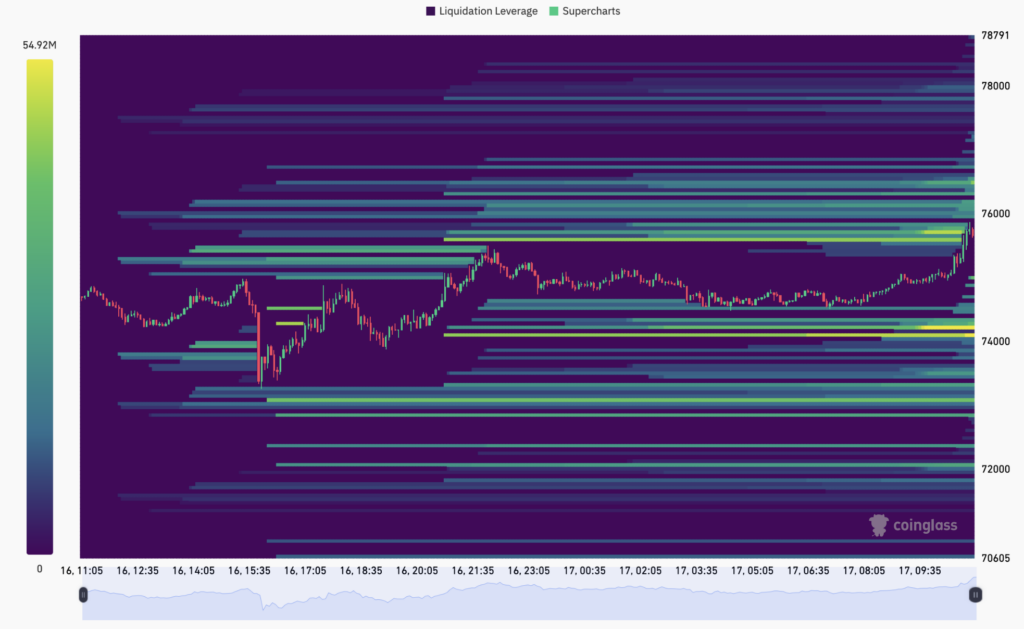The width and height of the screenshot is (1024, 629).
Task: Click the bottom of the color intensity scale
Action: [40, 548]
